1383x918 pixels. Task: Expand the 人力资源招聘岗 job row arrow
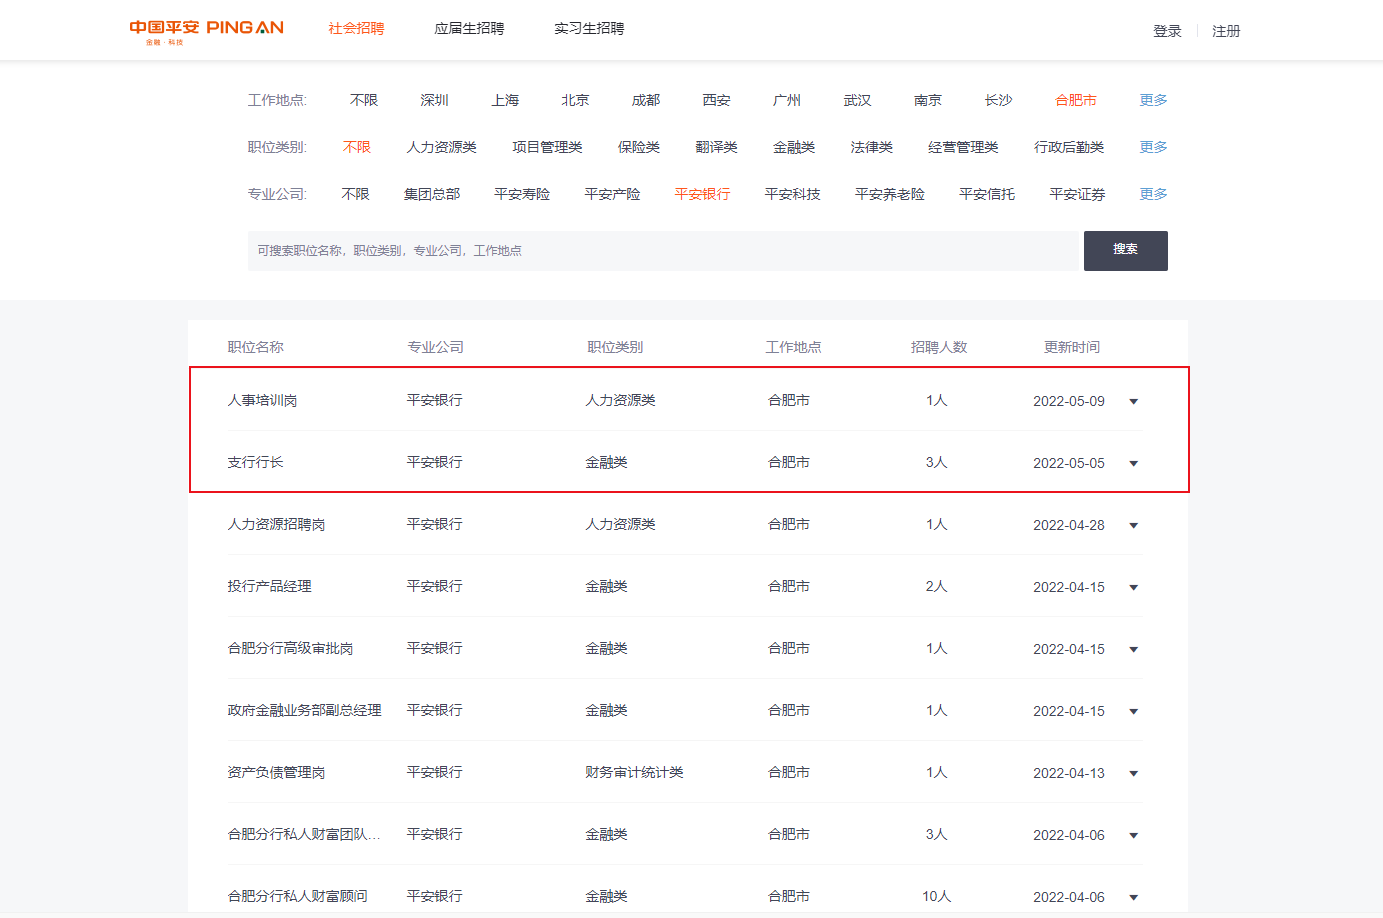(x=1133, y=526)
